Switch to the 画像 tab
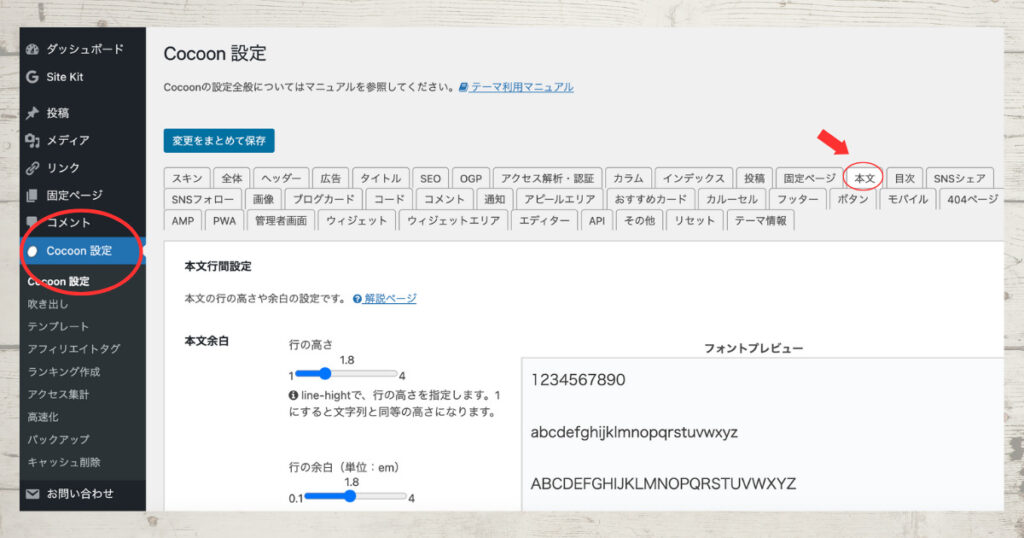 [263, 199]
